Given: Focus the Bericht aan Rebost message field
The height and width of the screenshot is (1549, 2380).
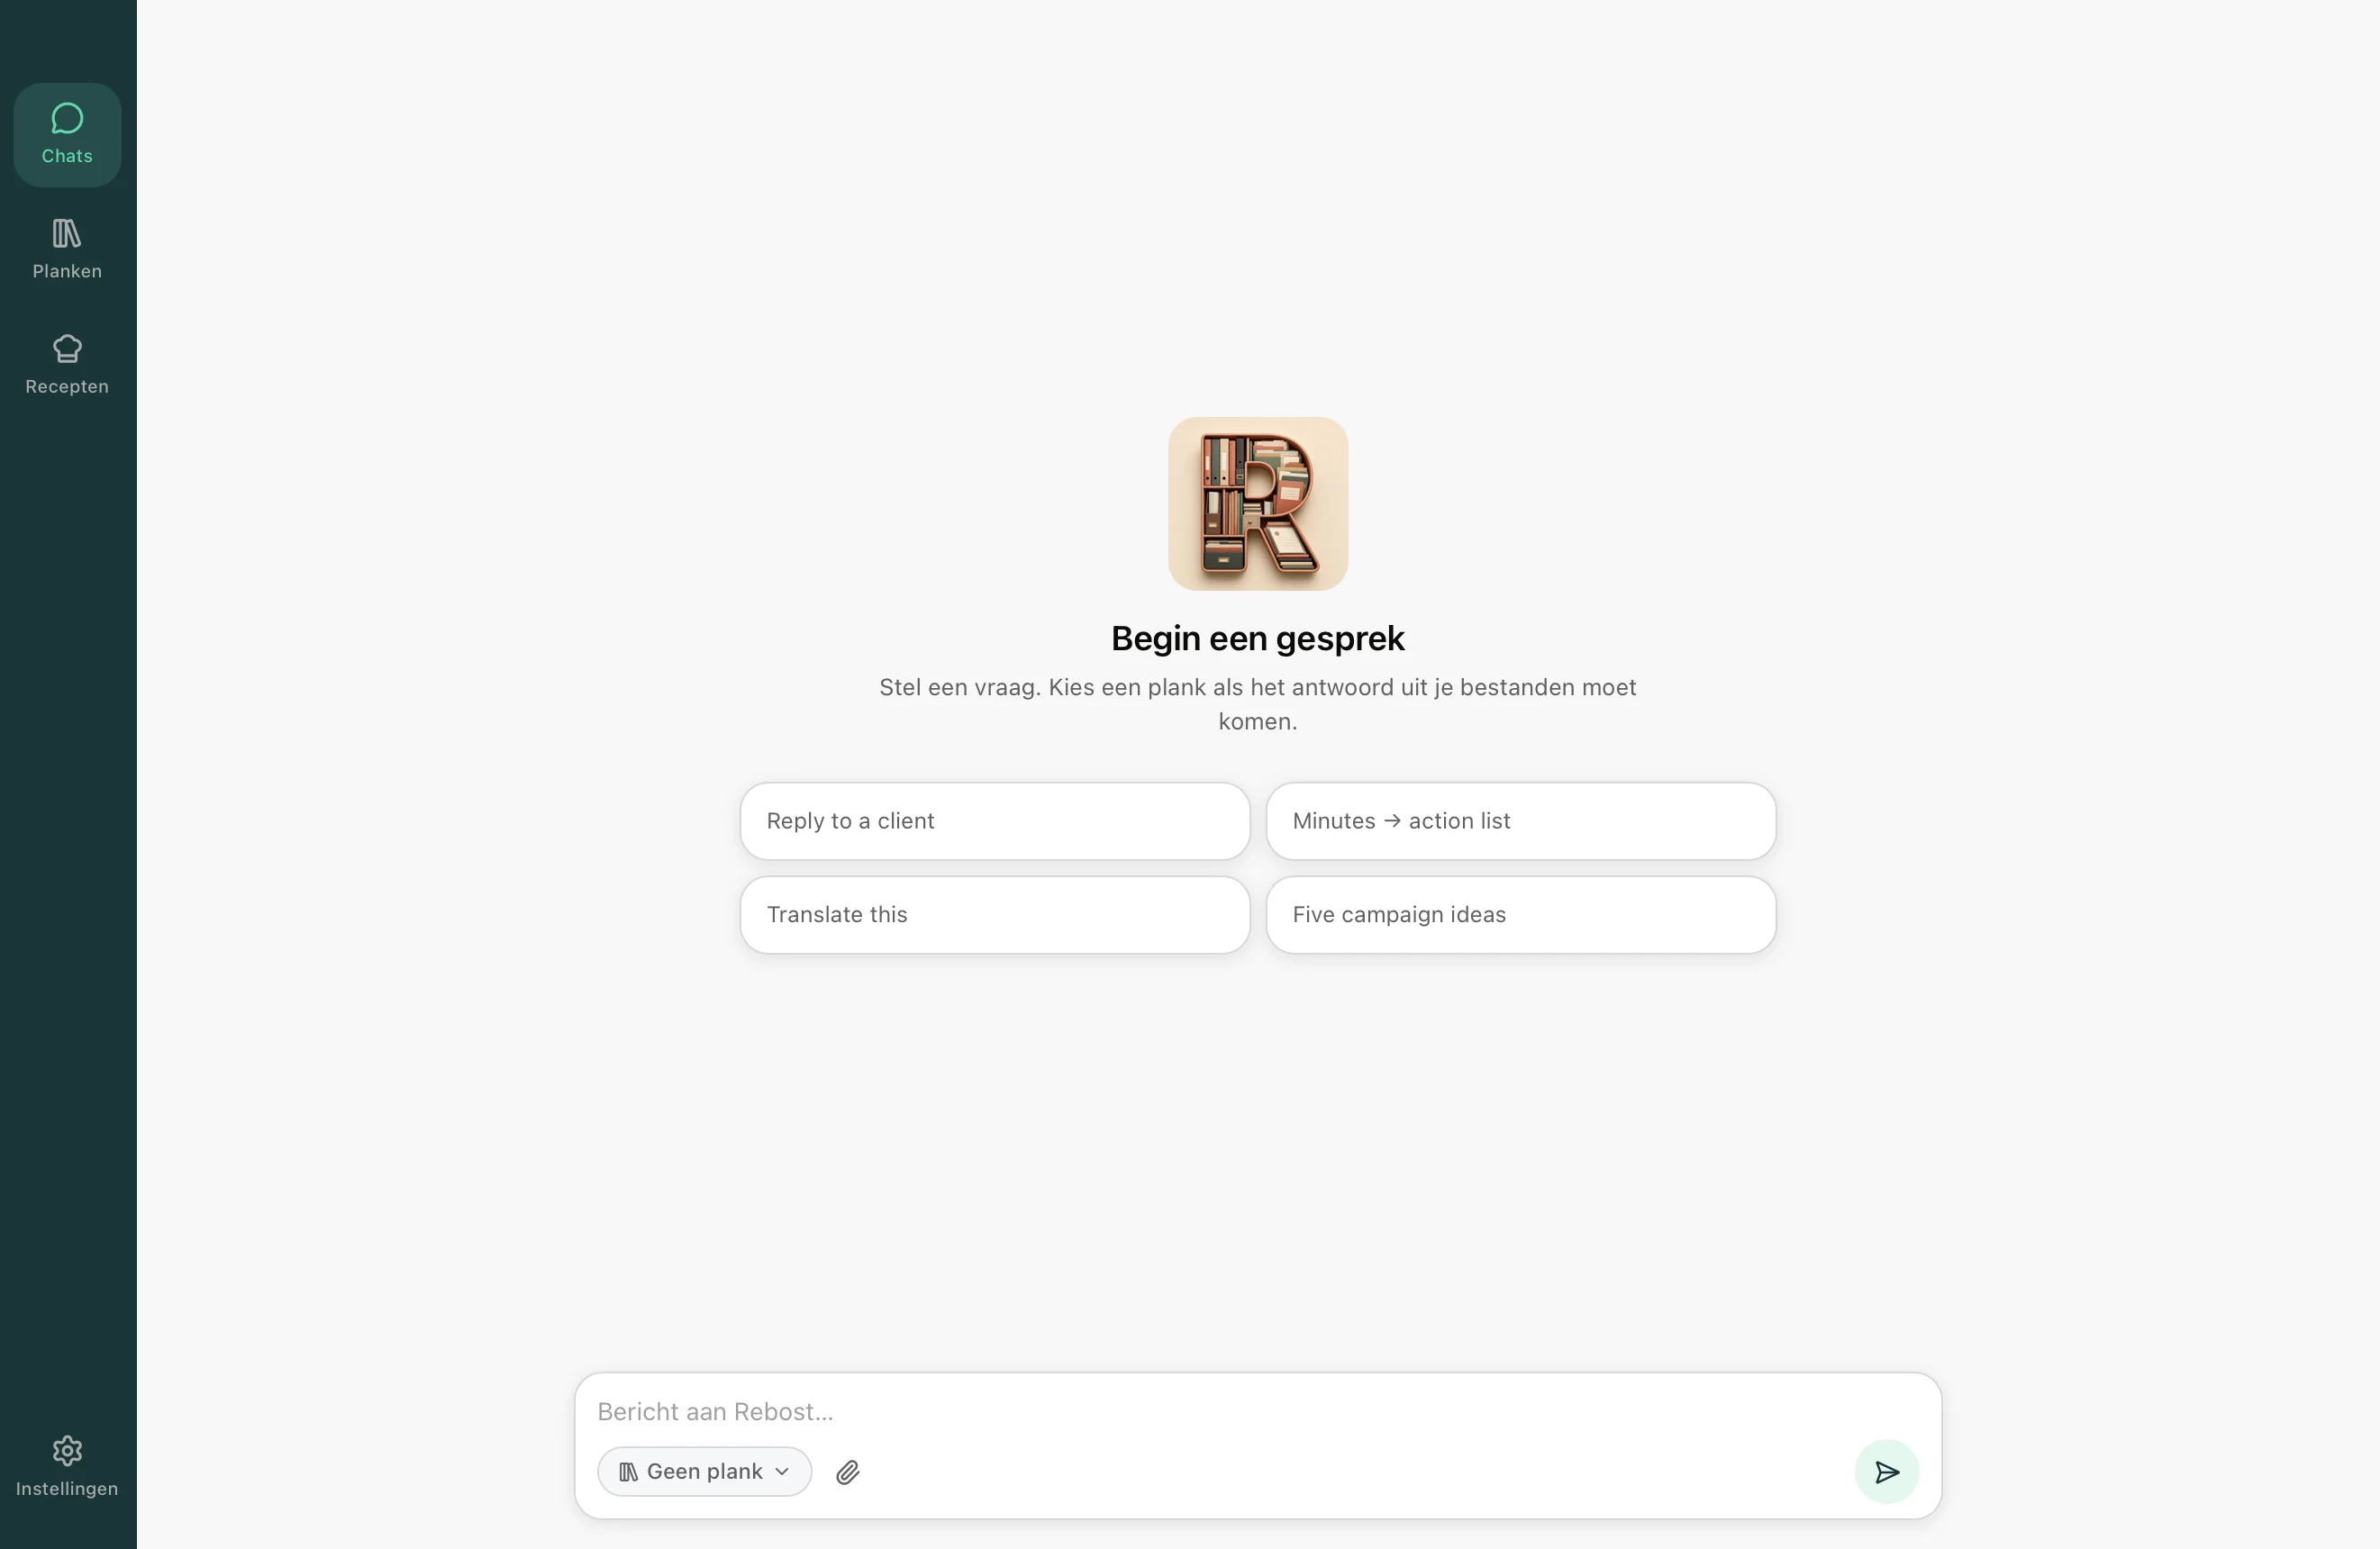Looking at the screenshot, I should click(x=1258, y=1412).
